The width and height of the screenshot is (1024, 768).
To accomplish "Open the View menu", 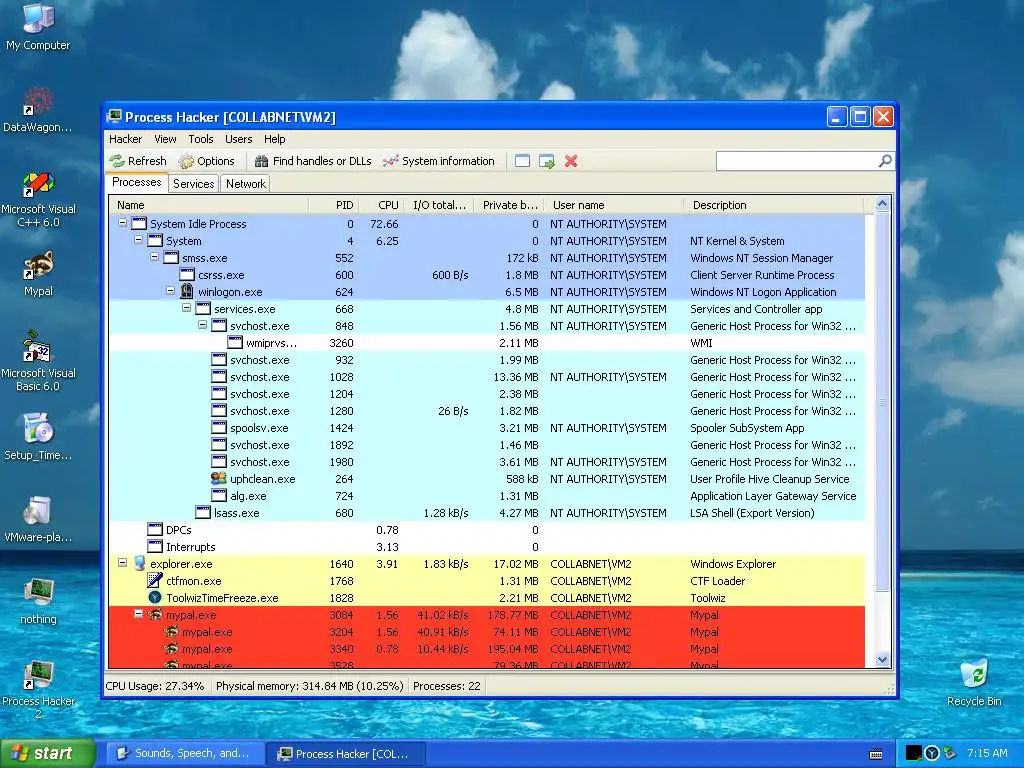I will tap(165, 139).
